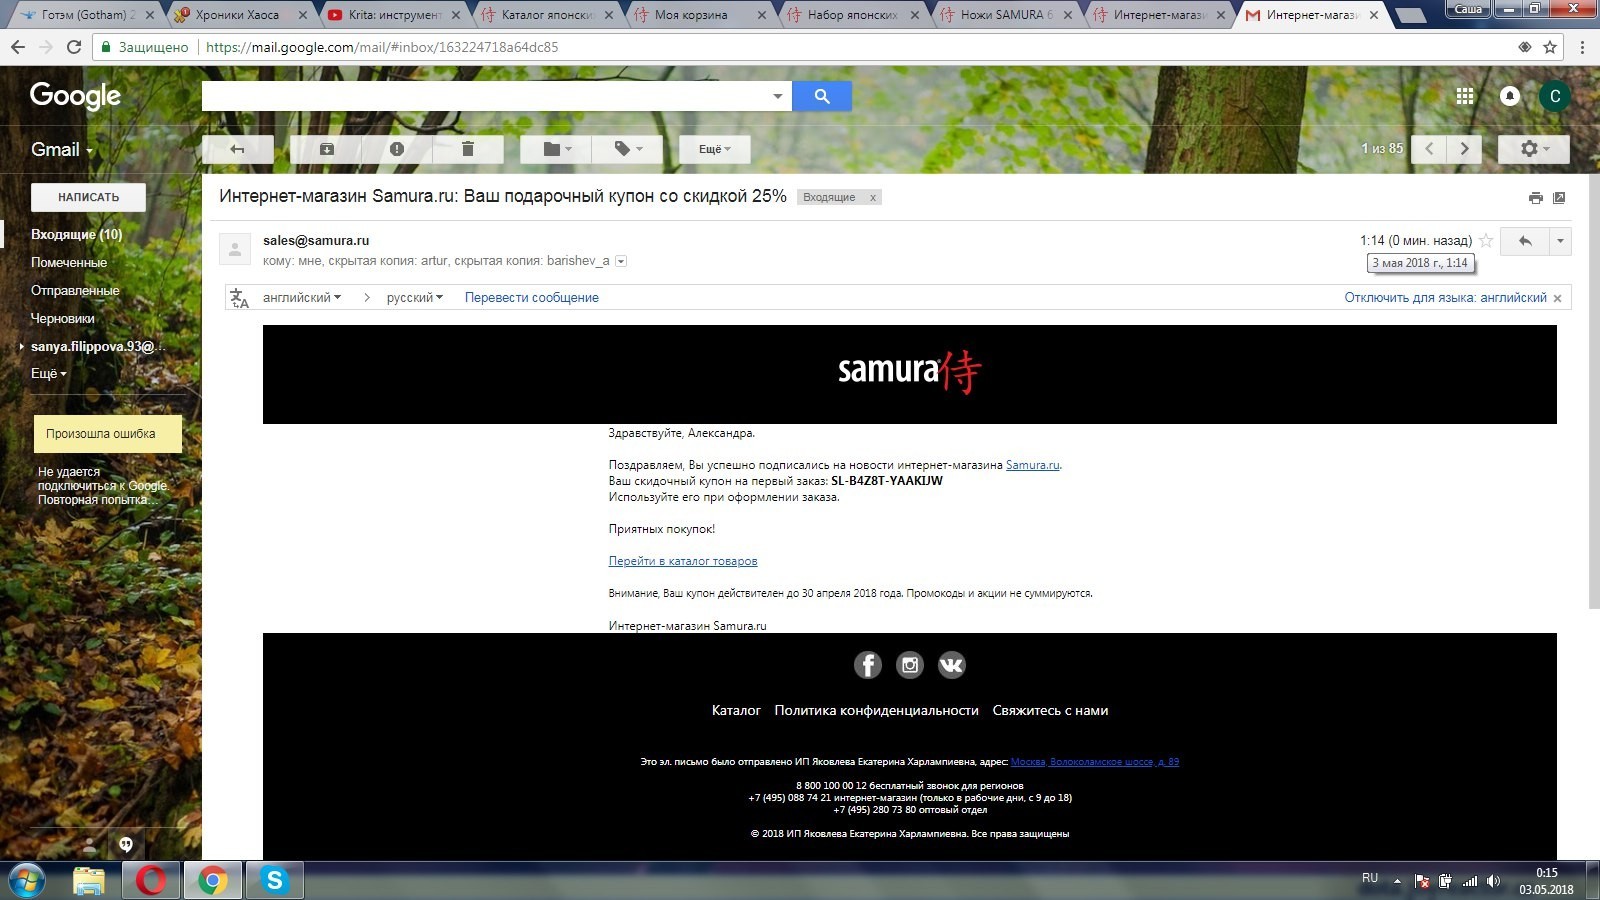
Task: Click Политика конфиденциальности footer link
Action: (876, 710)
